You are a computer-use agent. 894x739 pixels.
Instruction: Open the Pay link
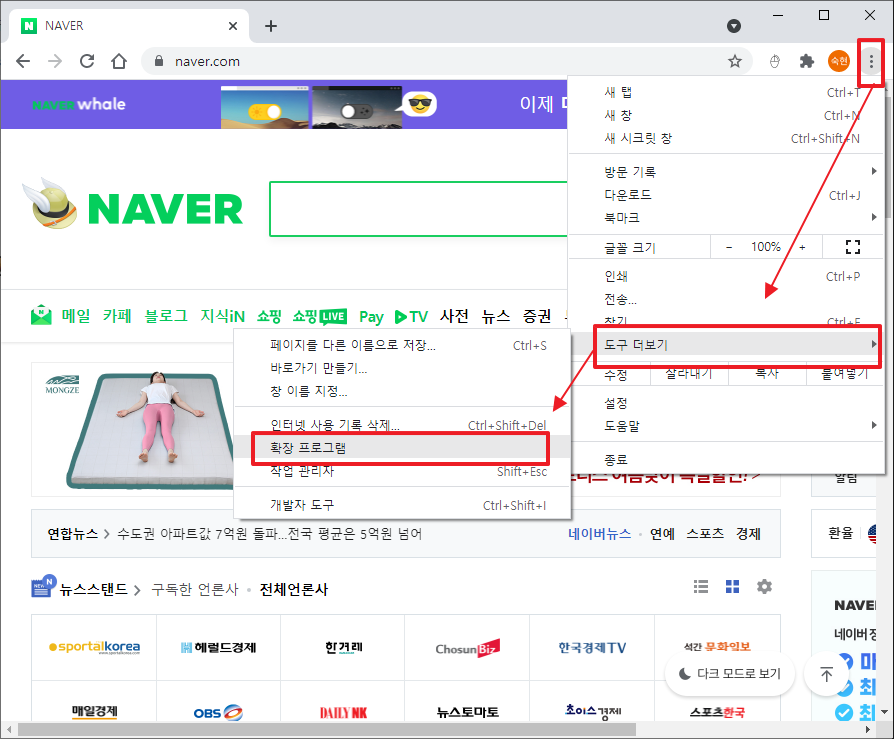tap(371, 317)
